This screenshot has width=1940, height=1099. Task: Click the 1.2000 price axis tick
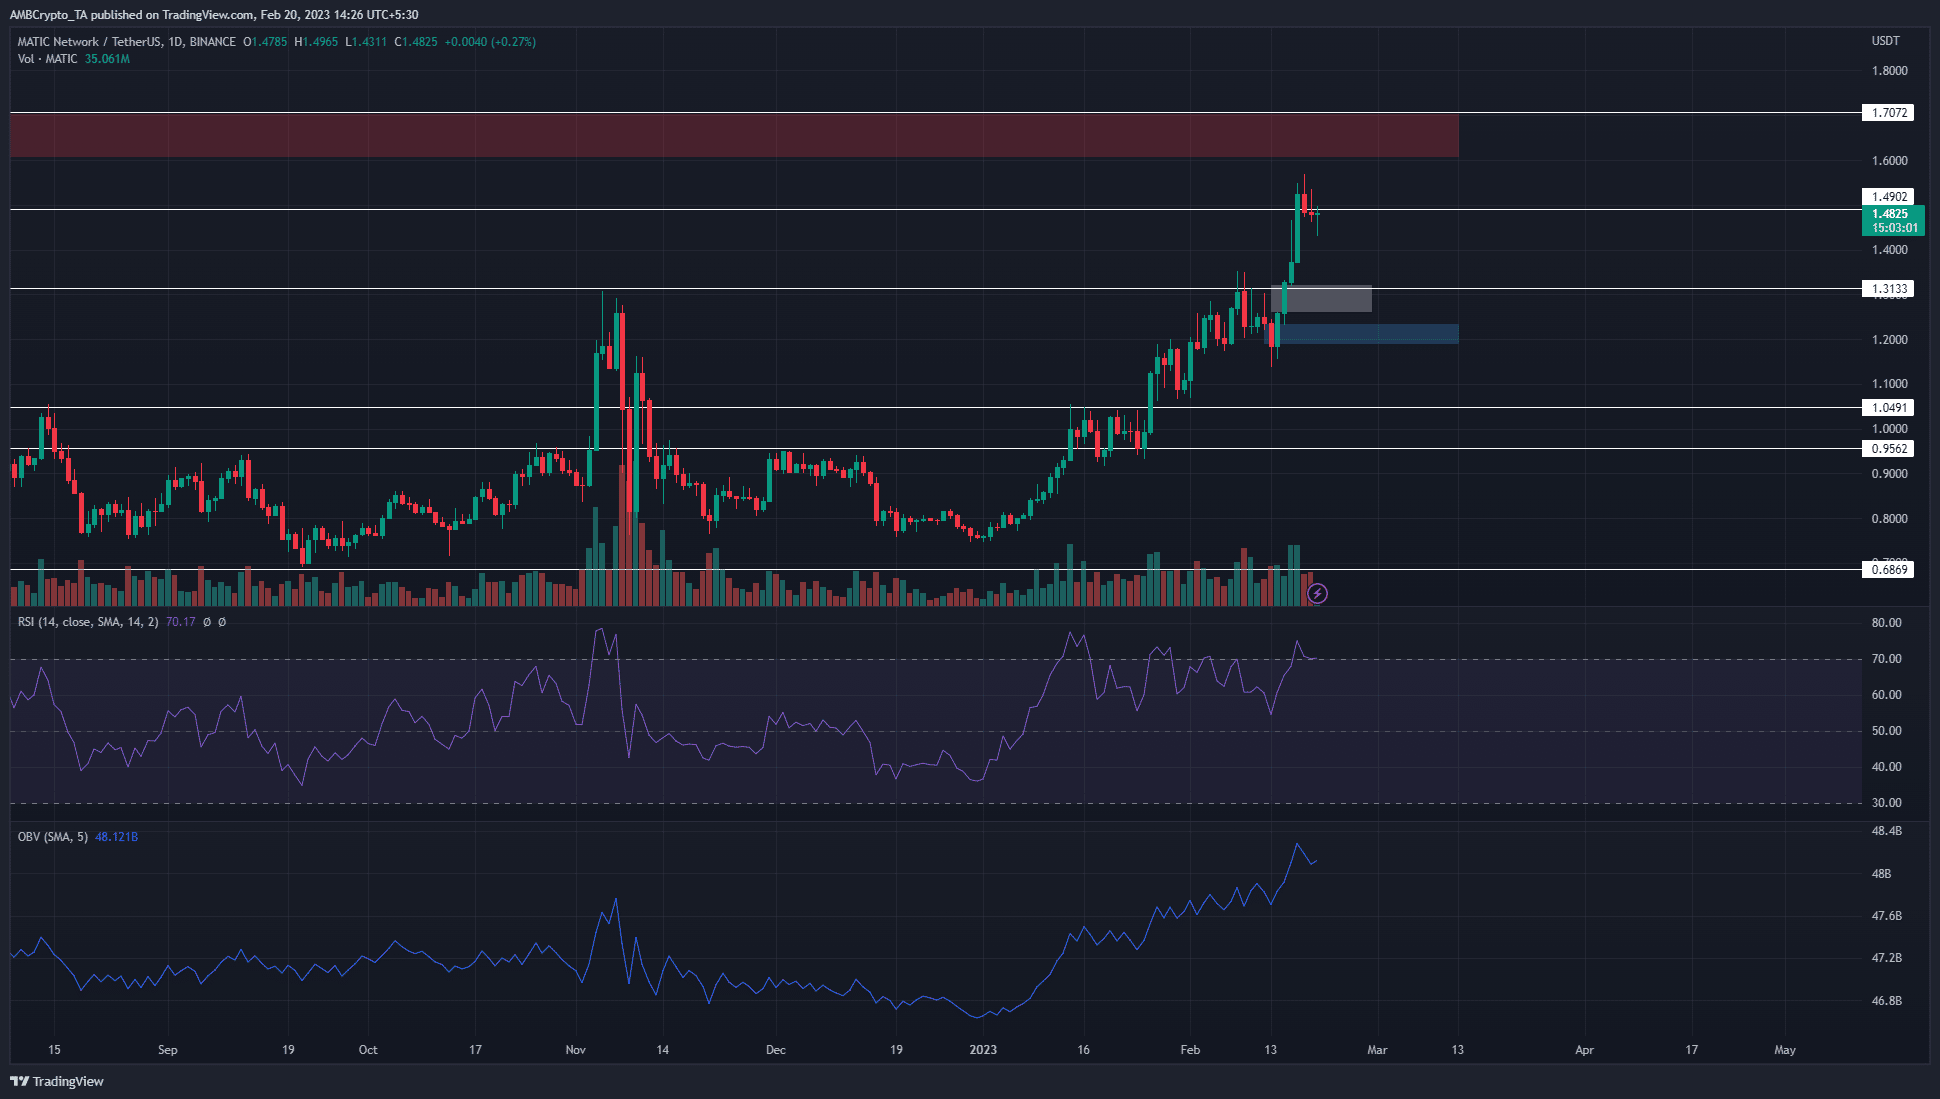pyautogui.click(x=1889, y=340)
